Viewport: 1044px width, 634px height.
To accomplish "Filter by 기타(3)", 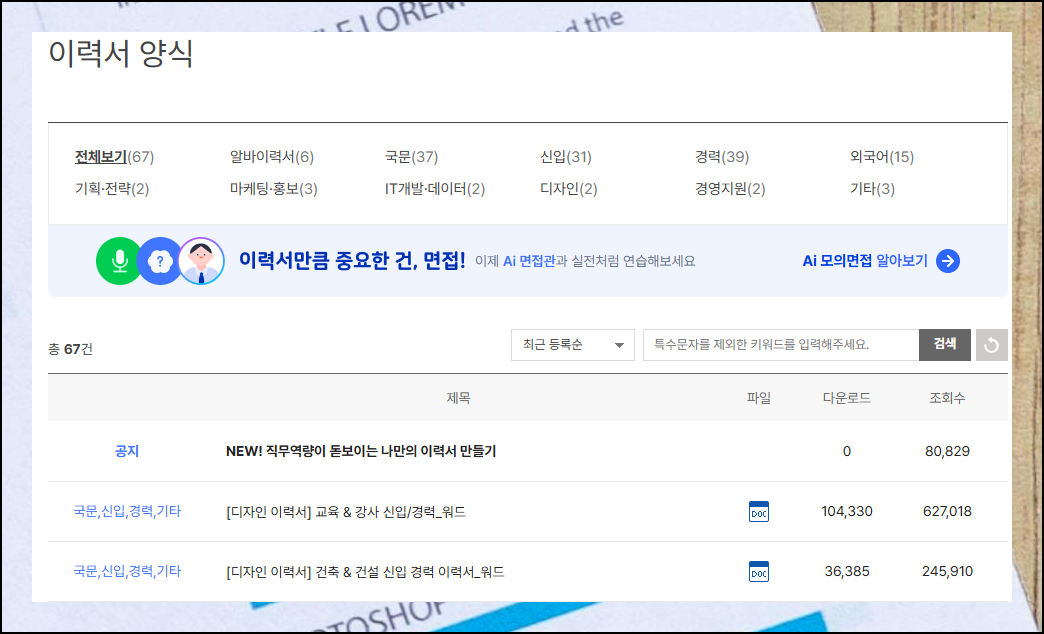I will tap(872, 189).
